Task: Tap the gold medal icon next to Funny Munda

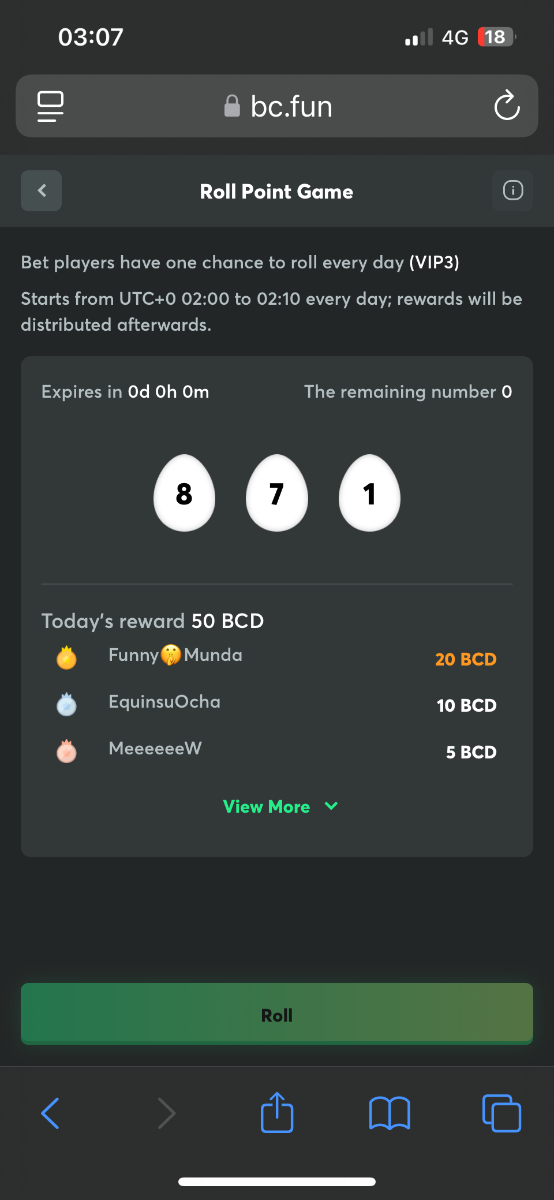Action: [x=67, y=658]
